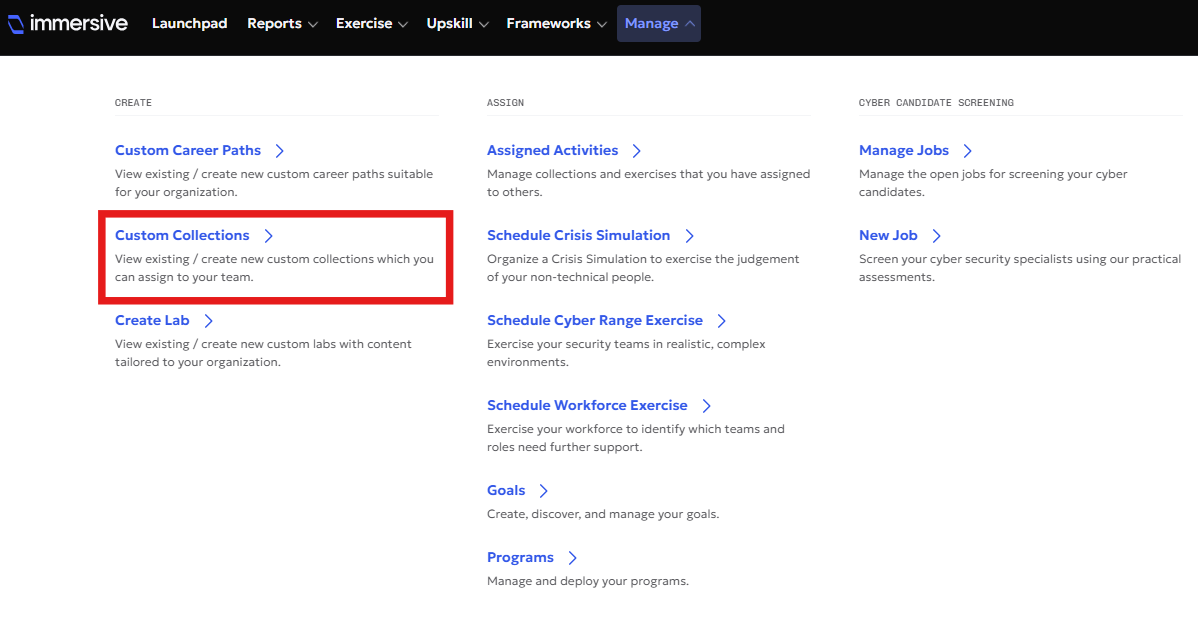Click 'create new custom collections' description text
Image resolution: width=1198 pixels, height=618 pixels.
(274, 268)
